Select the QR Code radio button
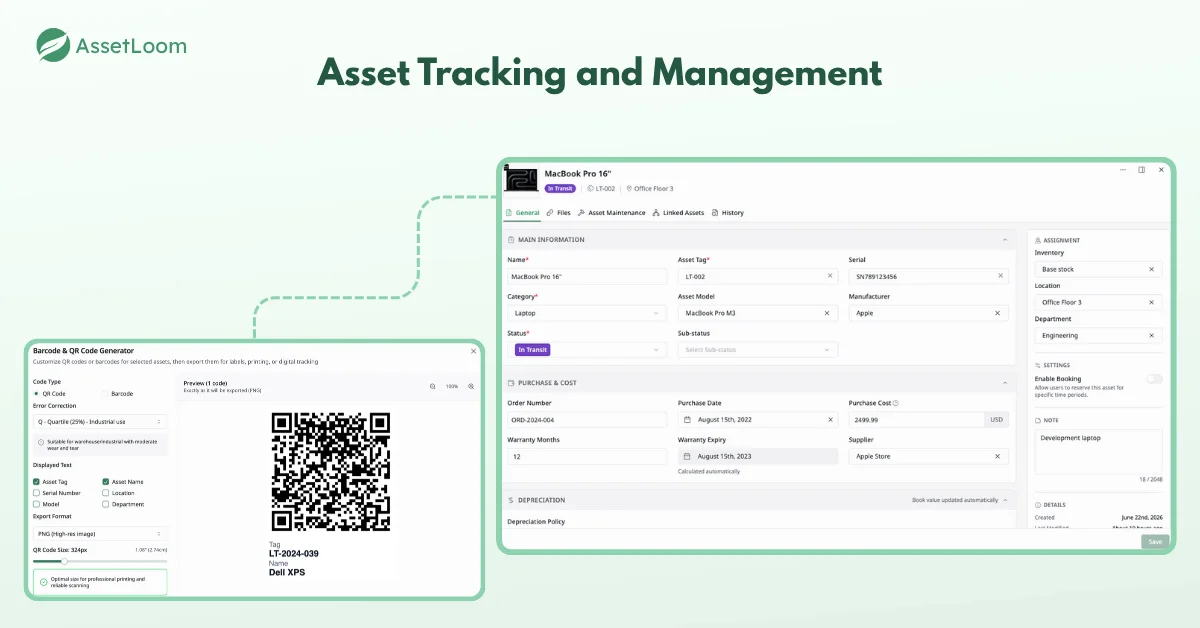The image size is (1200, 628). (x=37, y=394)
